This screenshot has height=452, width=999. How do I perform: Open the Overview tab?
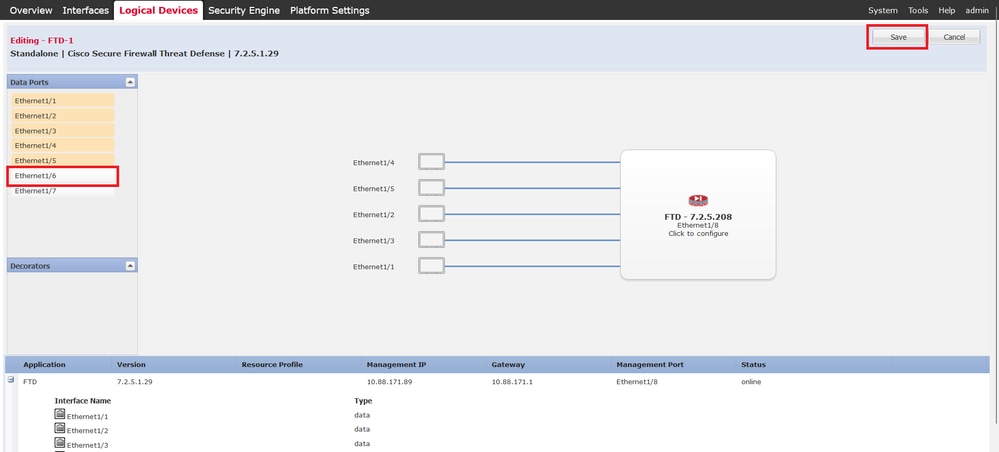[31, 10]
